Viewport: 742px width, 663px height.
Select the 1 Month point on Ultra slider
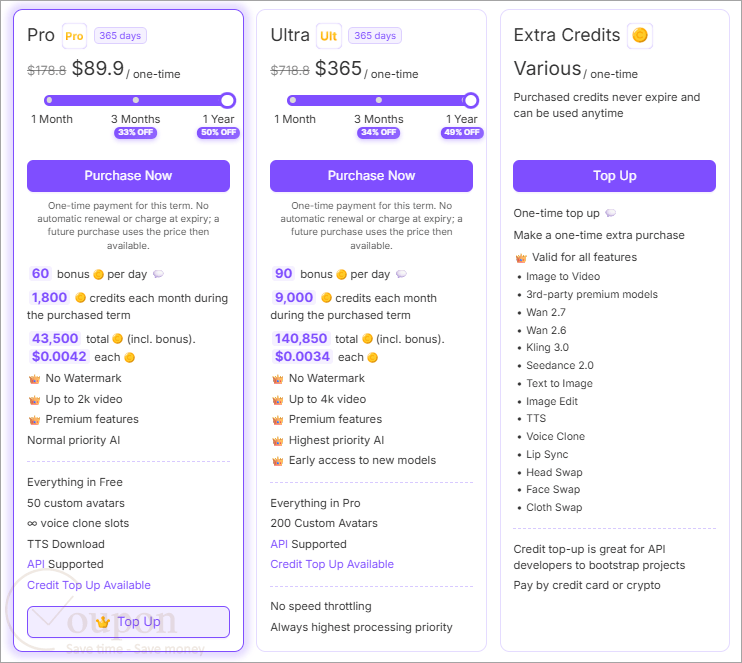pos(293,100)
